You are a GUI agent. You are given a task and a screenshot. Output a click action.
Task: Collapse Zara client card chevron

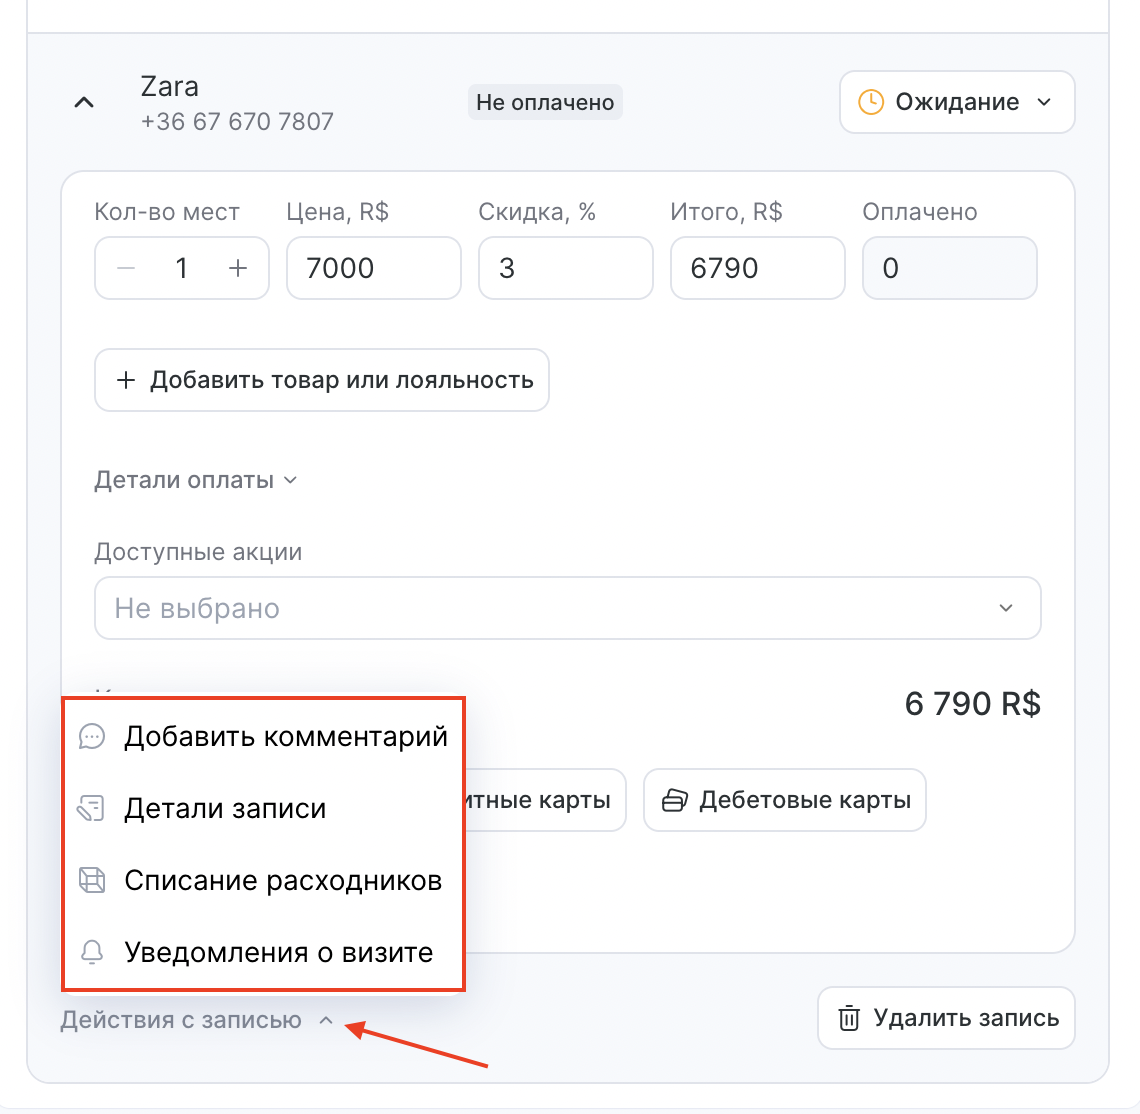point(84,102)
